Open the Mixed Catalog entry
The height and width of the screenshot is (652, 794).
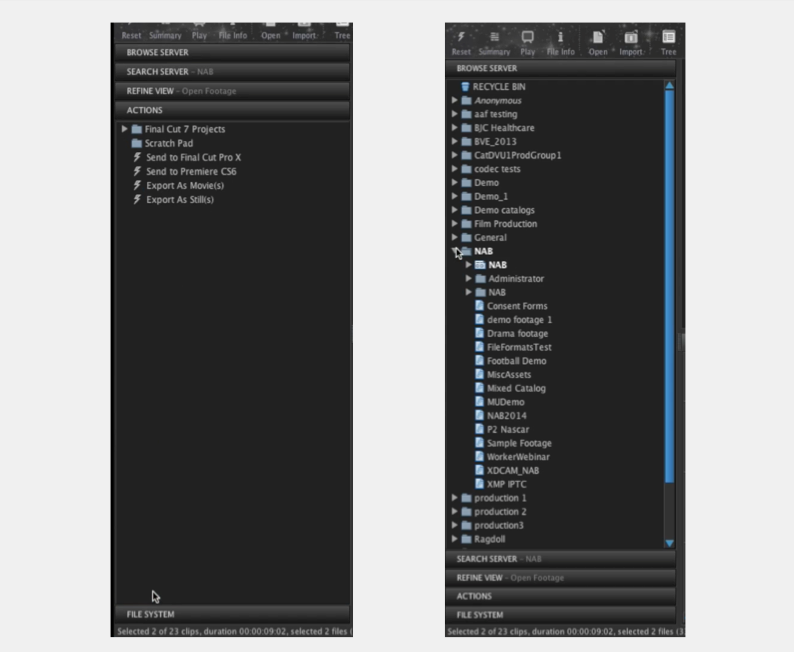tap(510, 388)
